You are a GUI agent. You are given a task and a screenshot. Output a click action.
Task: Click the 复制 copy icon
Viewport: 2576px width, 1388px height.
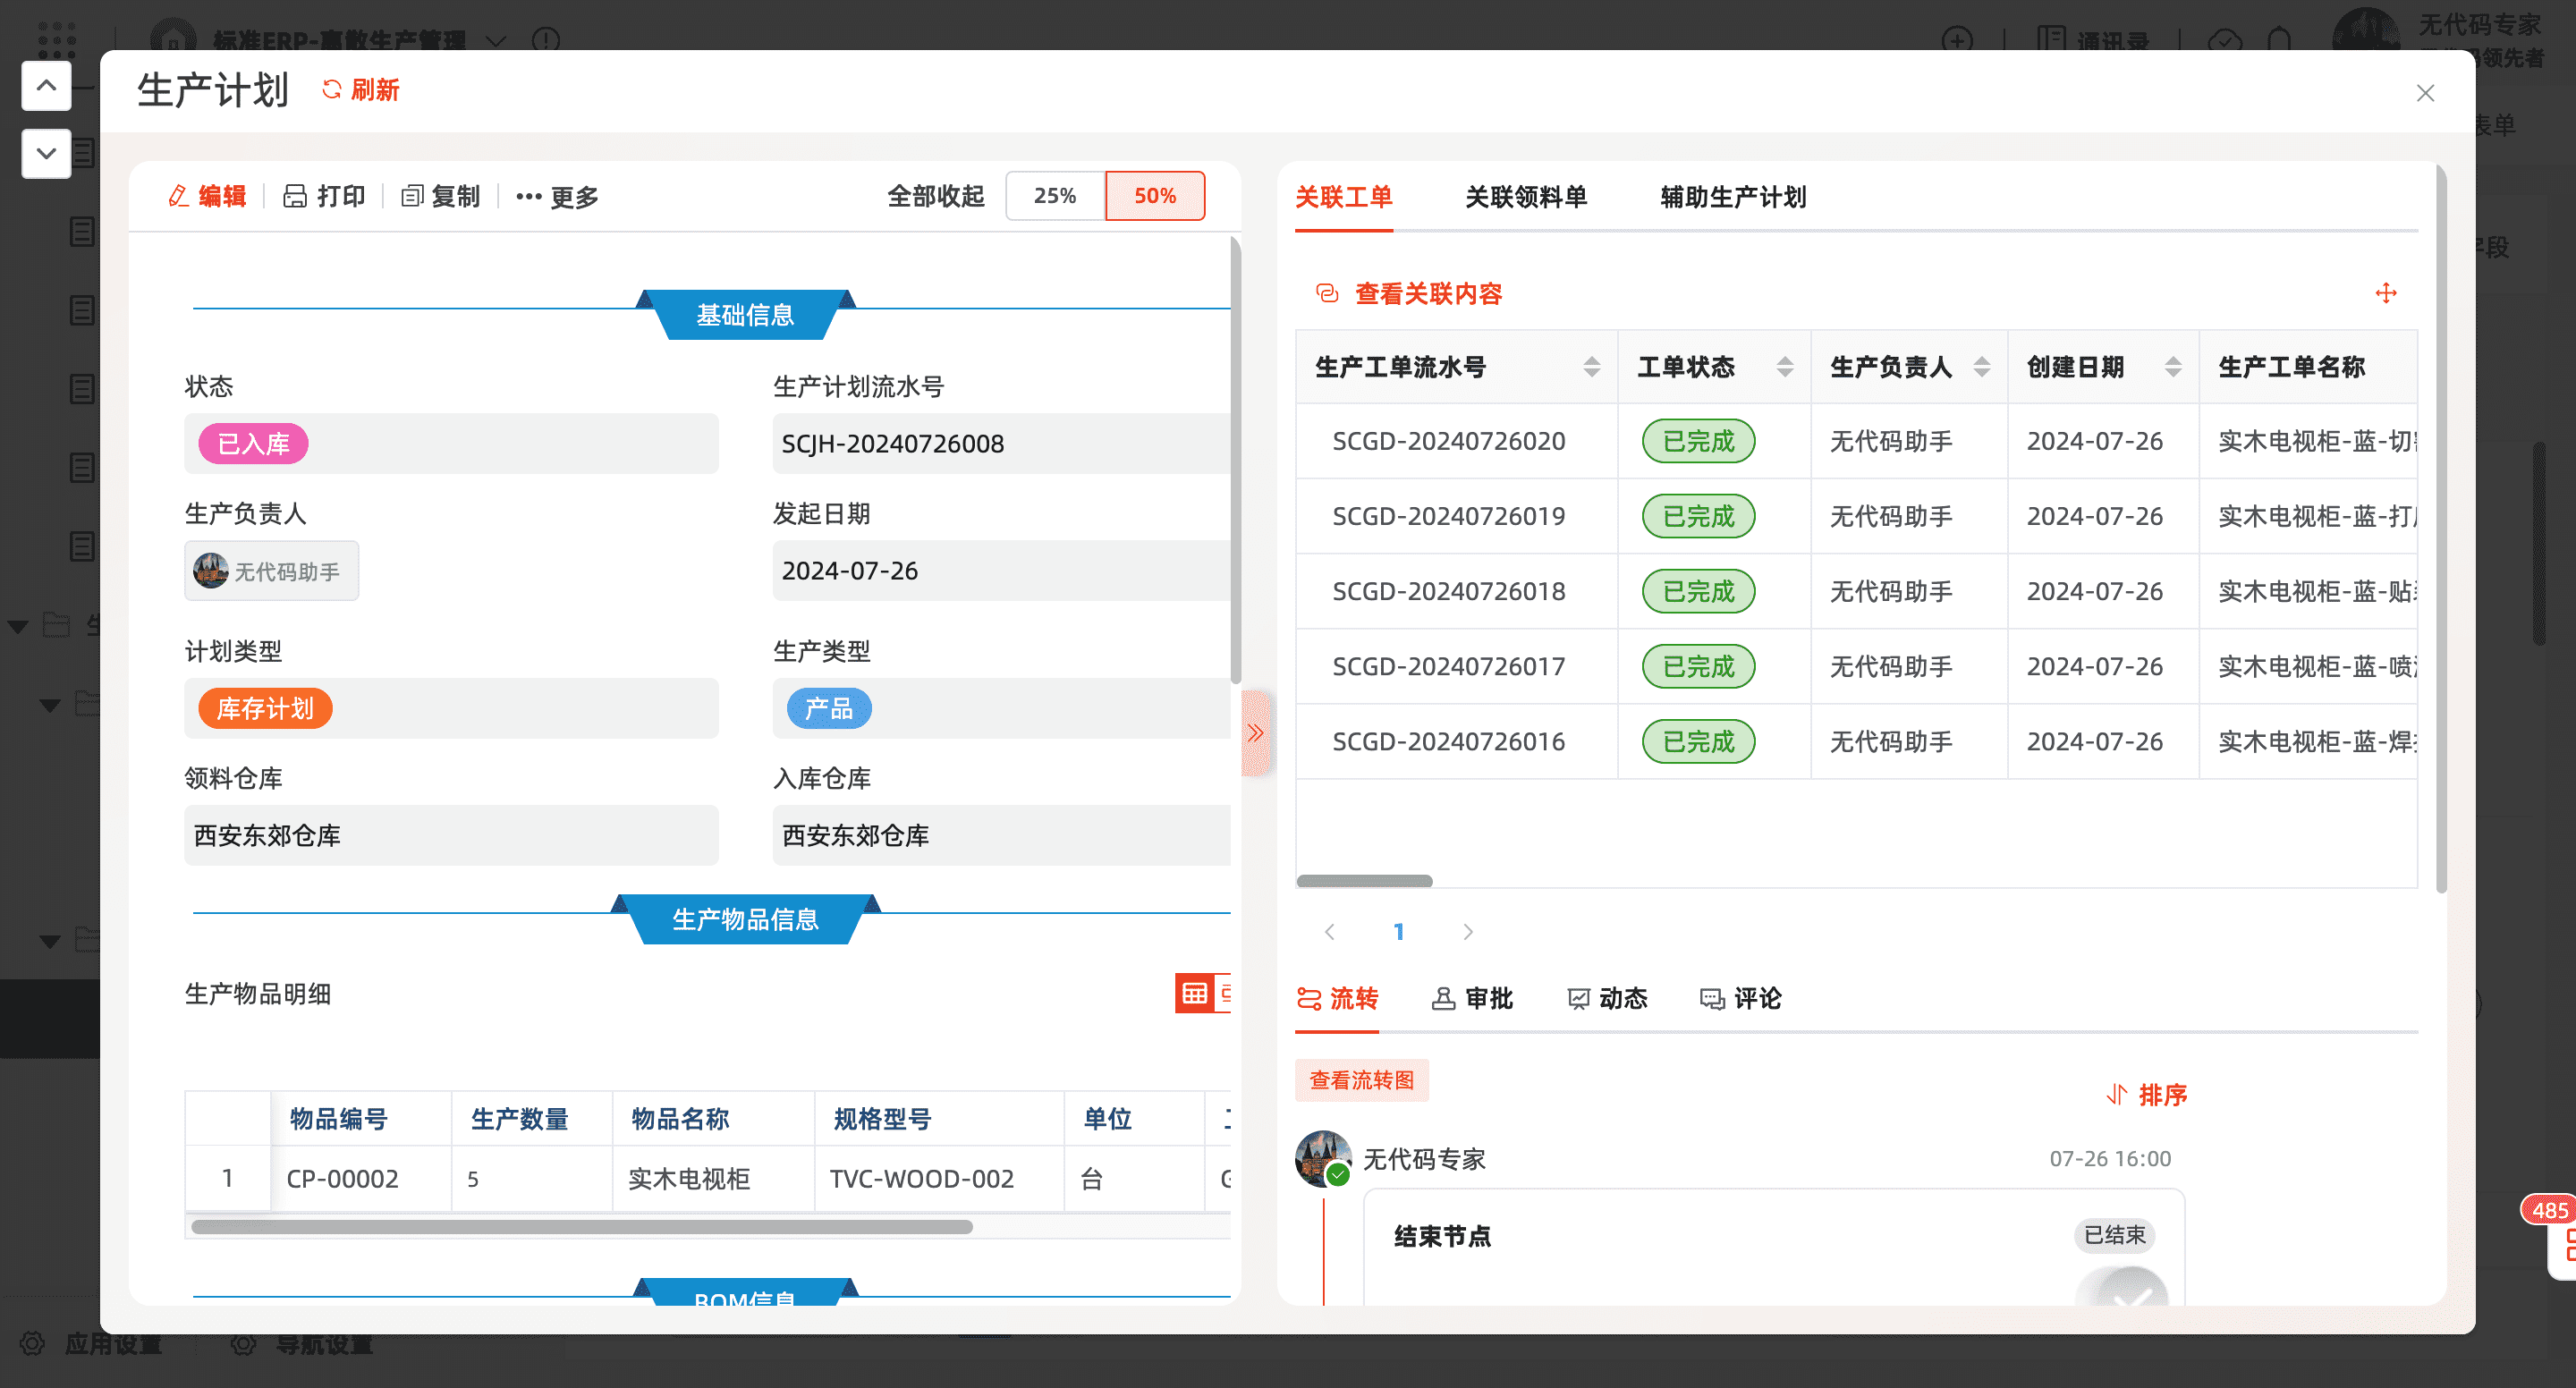click(412, 196)
